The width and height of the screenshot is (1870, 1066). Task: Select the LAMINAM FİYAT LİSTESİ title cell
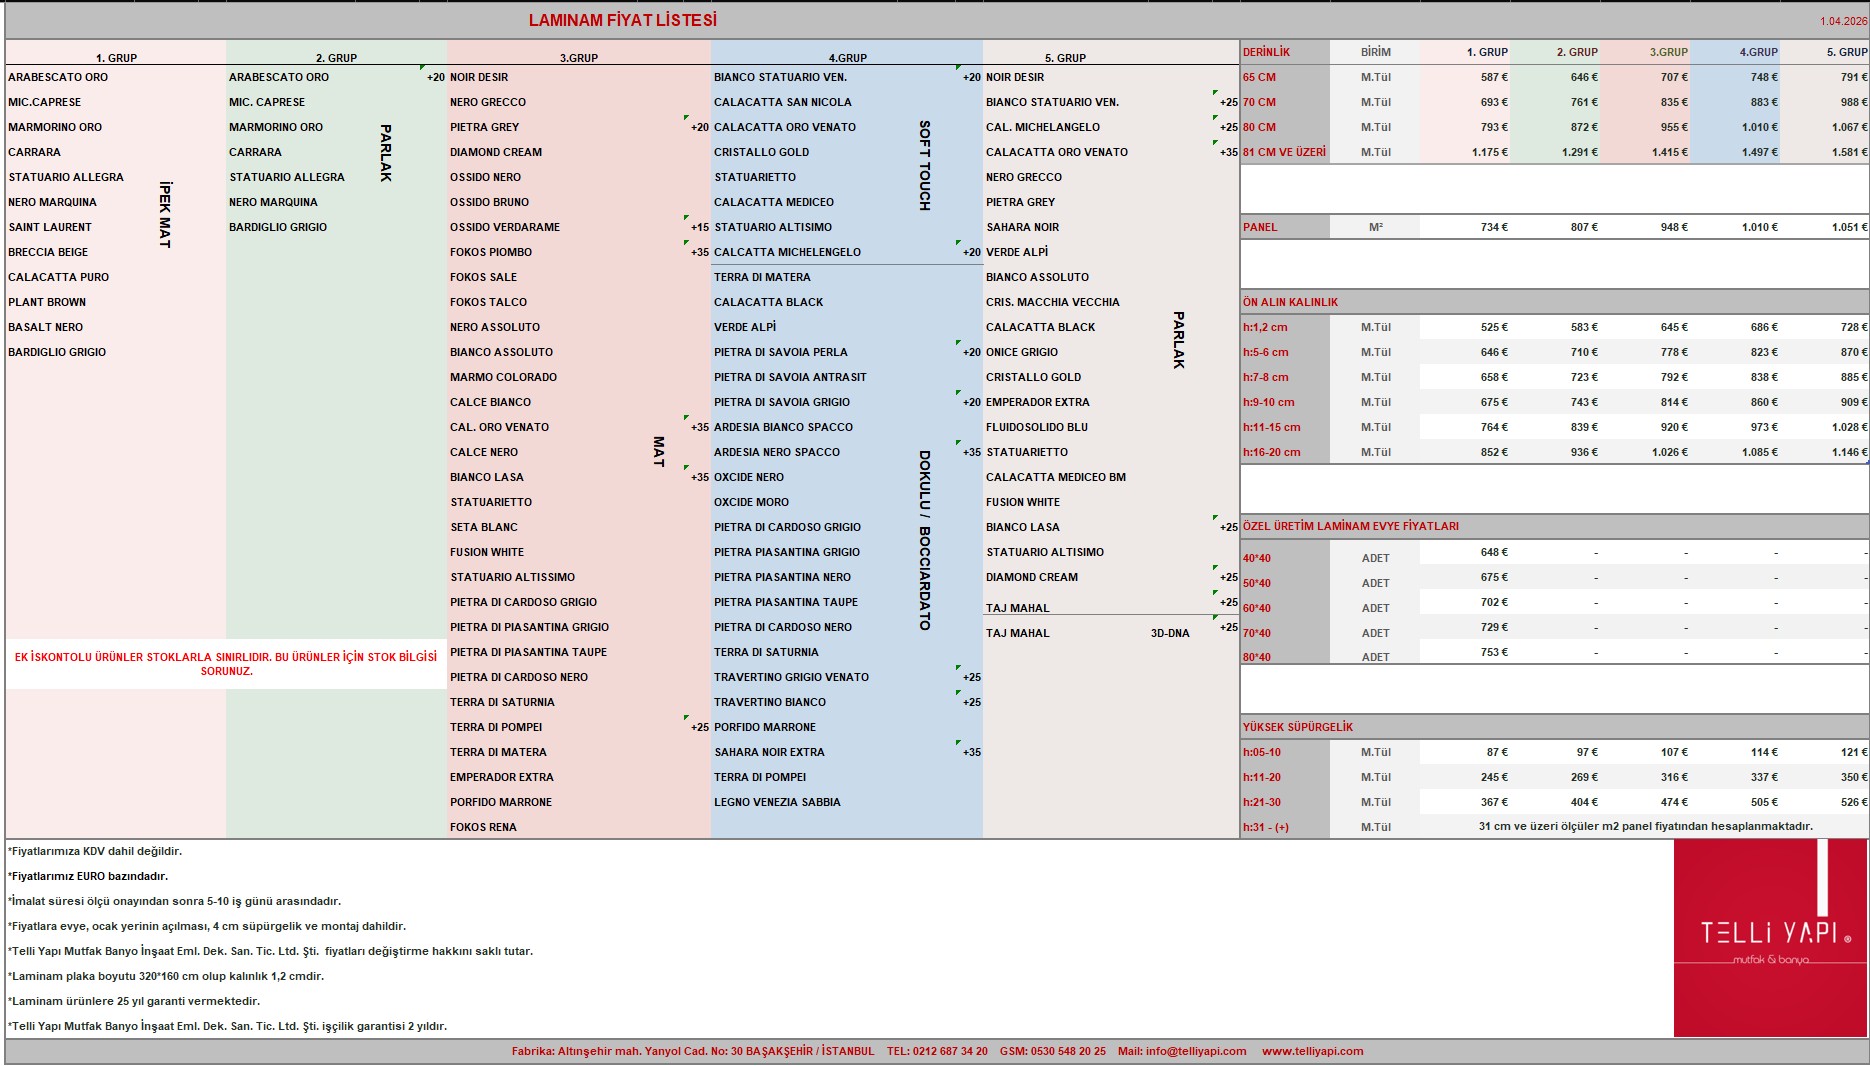622,20
